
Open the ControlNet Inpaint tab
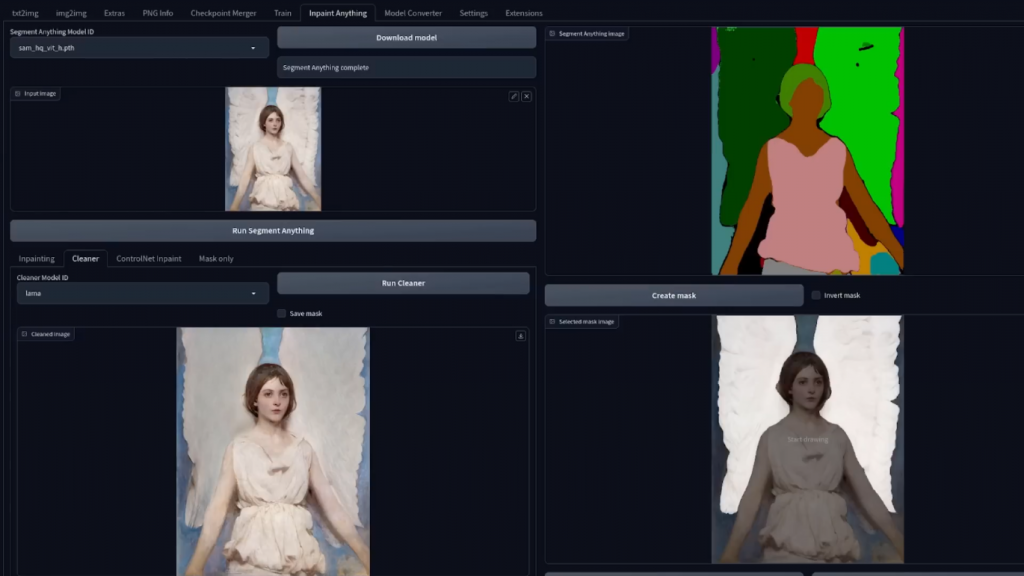point(149,259)
